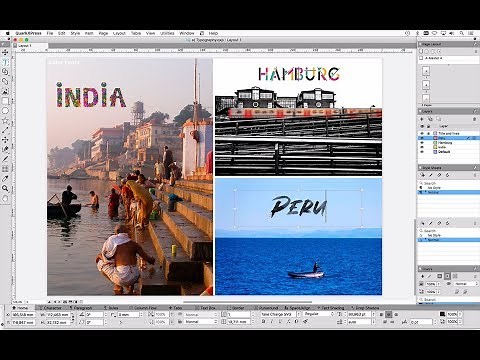The image size is (480, 360).
Task: Select the India layer row
Action: coord(448,147)
